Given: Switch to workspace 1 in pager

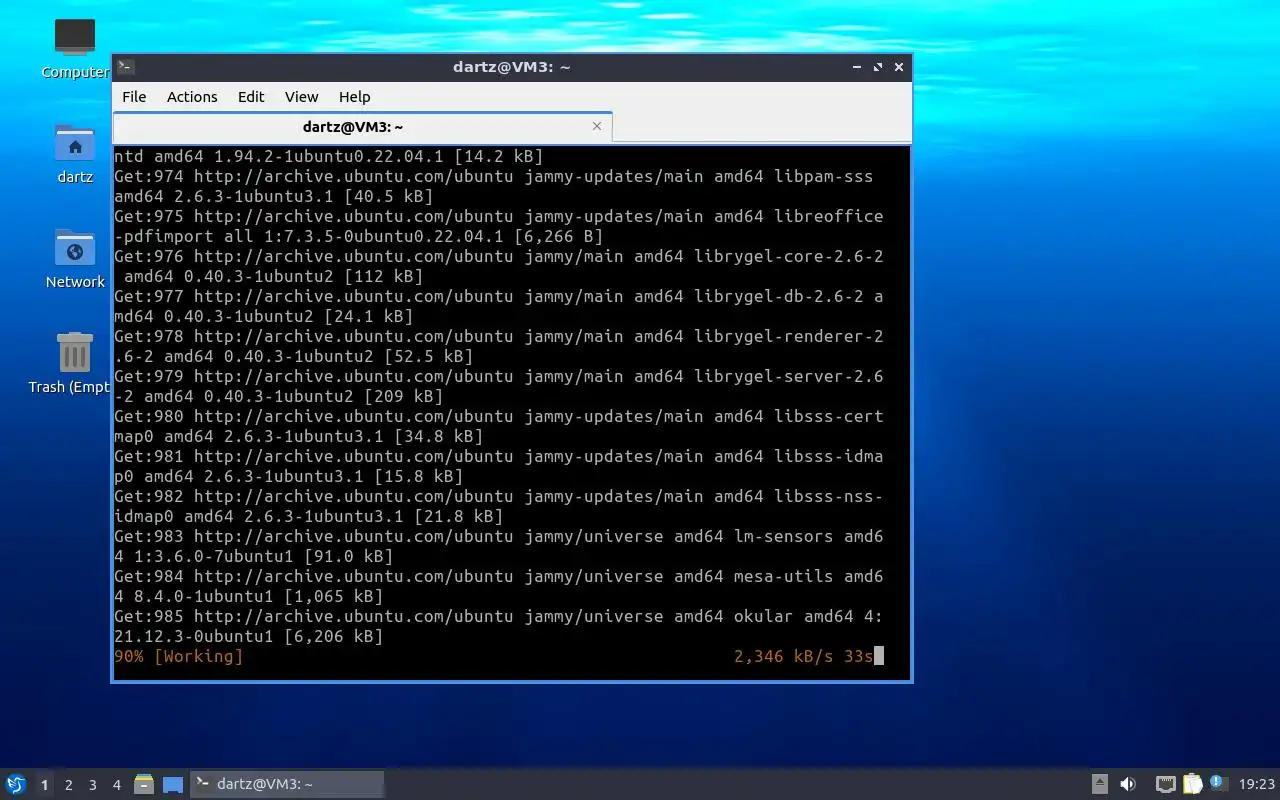Looking at the screenshot, I should pyautogui.click(x=44, y=785).
